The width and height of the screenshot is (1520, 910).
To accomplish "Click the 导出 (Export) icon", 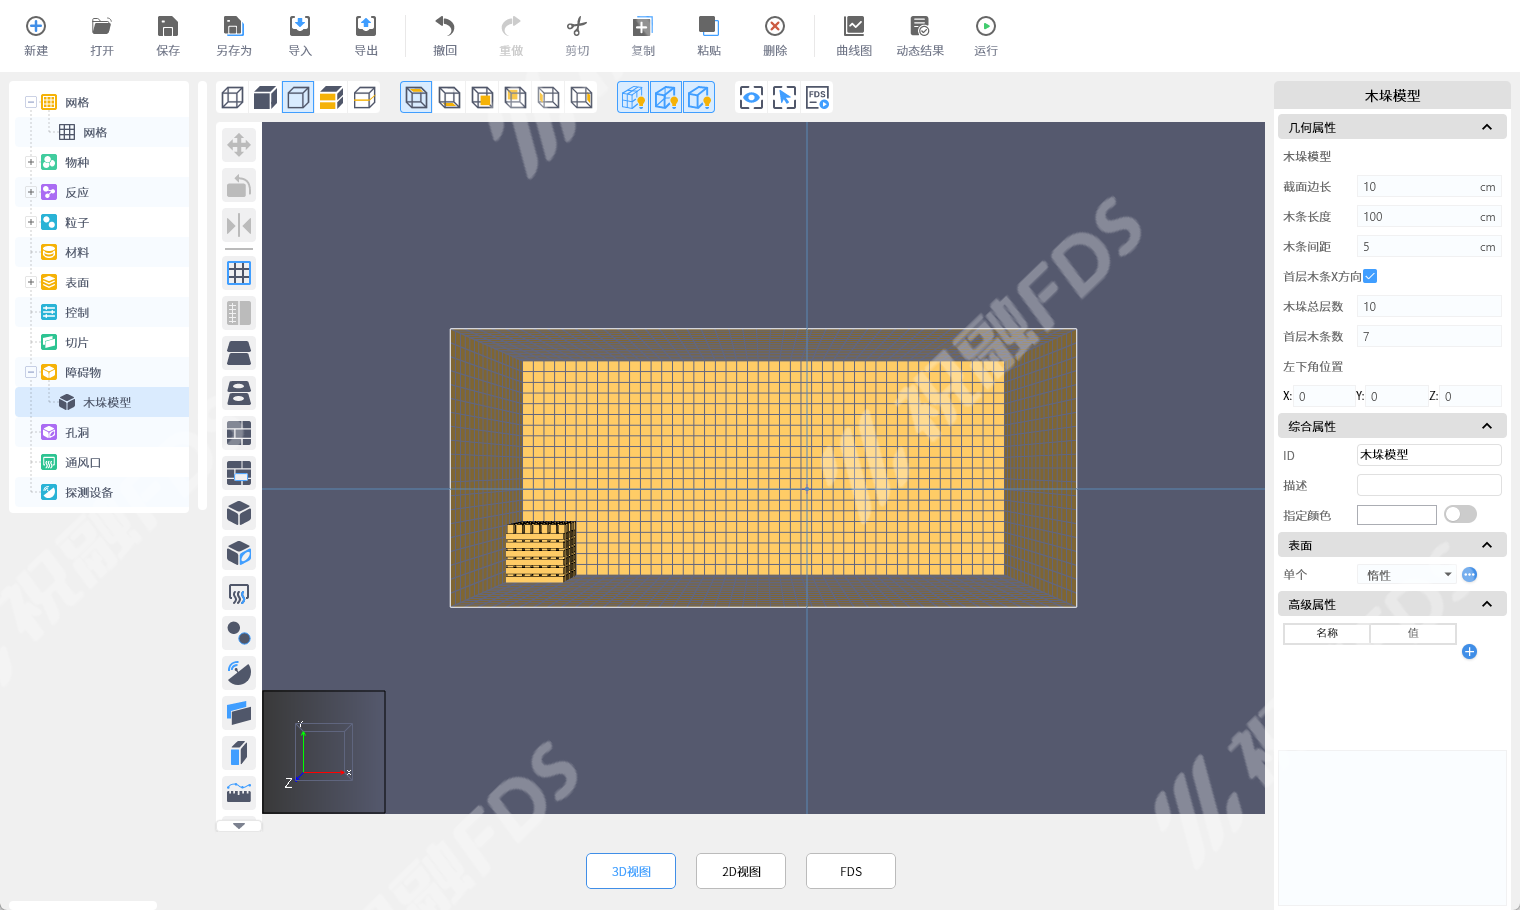I will [x=366, y=27].
